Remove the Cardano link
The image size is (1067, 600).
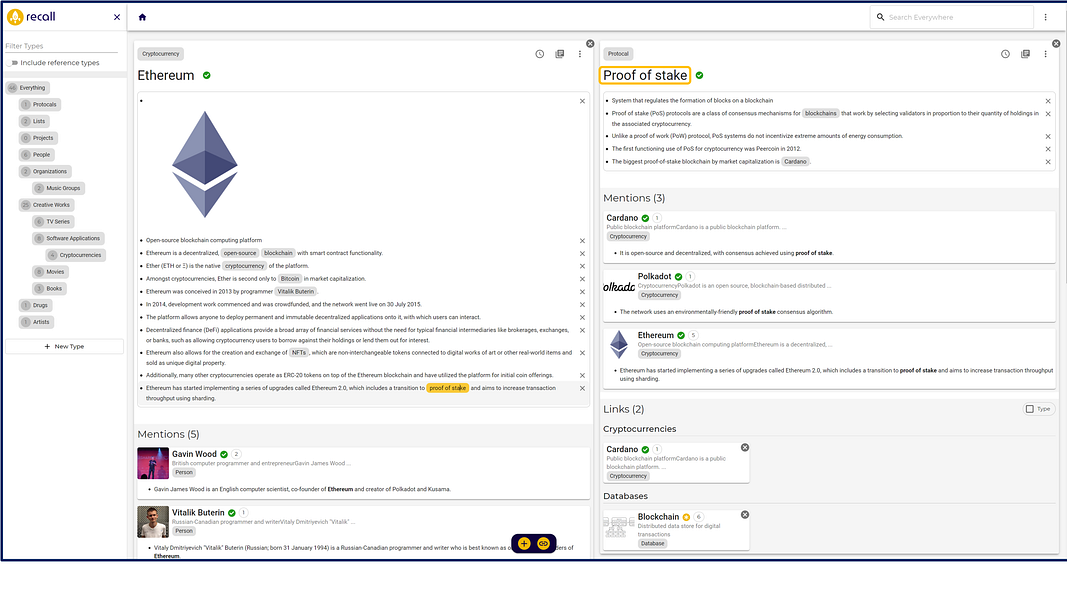coord(745,448)
